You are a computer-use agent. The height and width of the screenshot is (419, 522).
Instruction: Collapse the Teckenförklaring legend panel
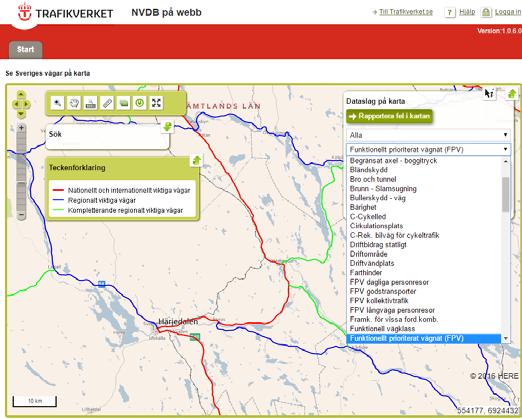(196, 160)
